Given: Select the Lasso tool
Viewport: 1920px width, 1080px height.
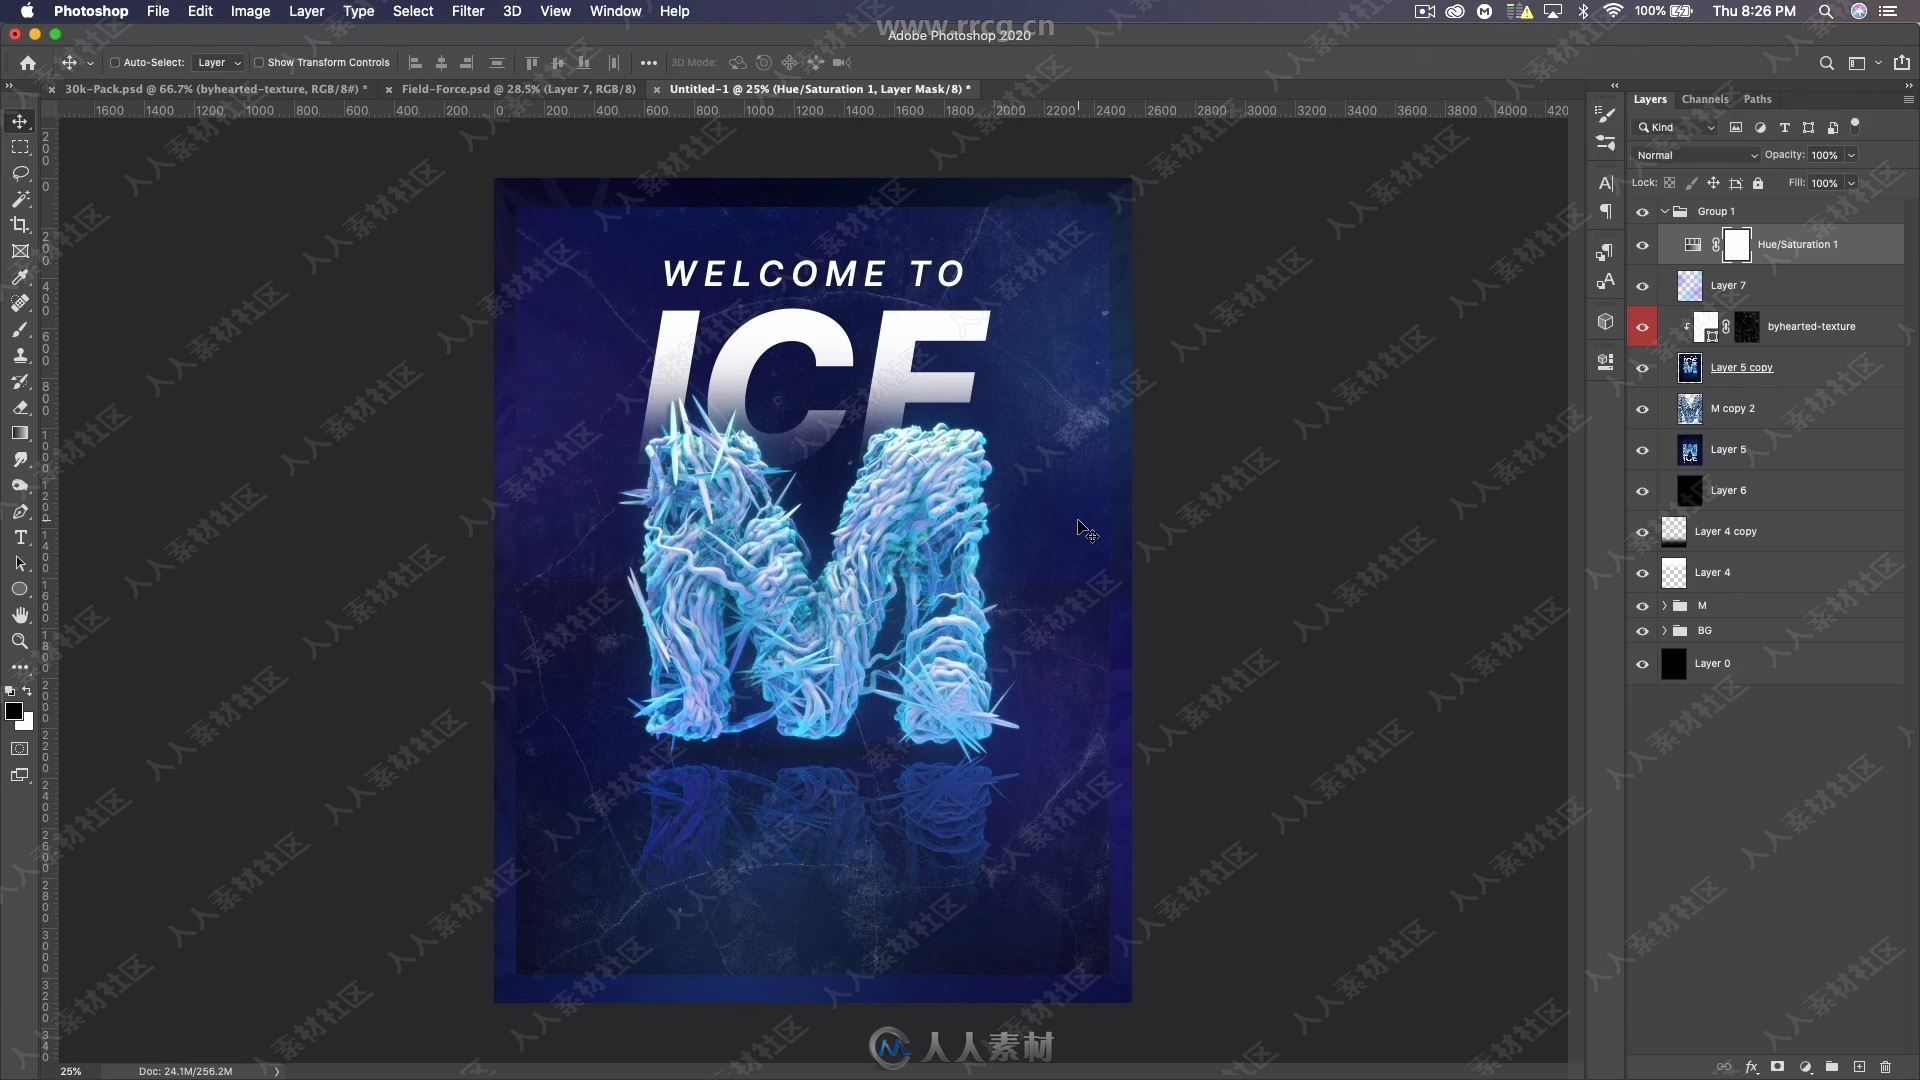Looking at the screenshot, I should point(20,173).
